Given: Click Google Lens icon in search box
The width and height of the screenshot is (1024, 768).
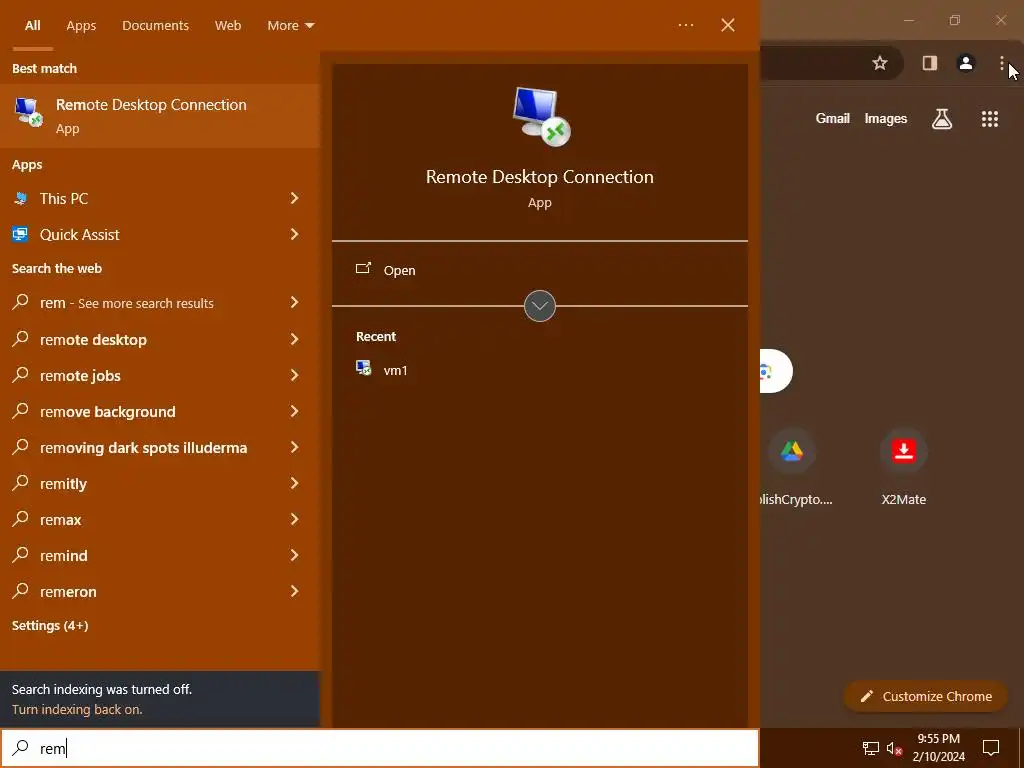Looking at the screenshot, I should tap(765, 372).
